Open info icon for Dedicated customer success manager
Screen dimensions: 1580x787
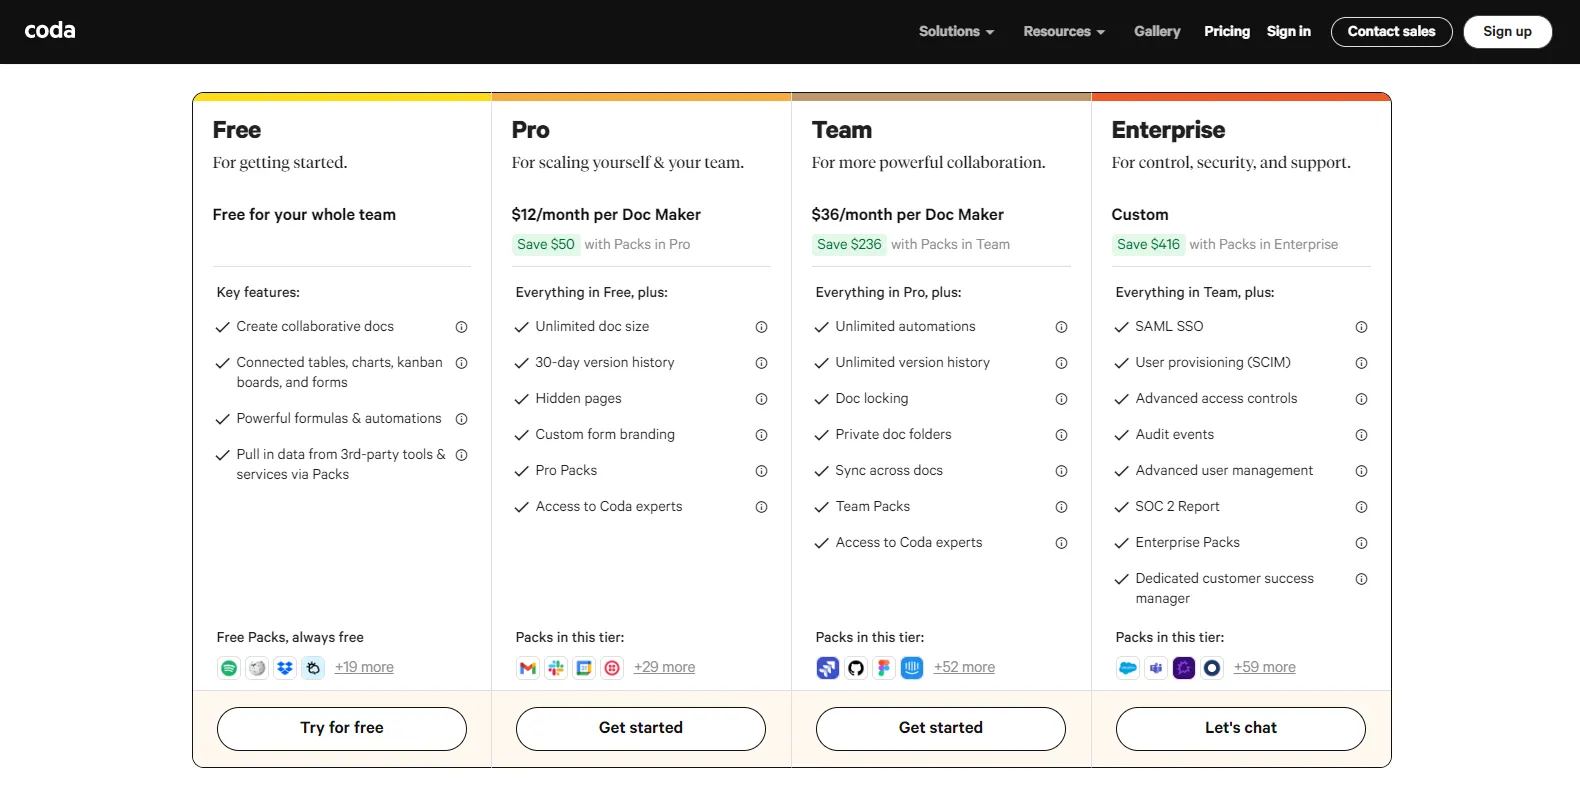(1362, 579)
